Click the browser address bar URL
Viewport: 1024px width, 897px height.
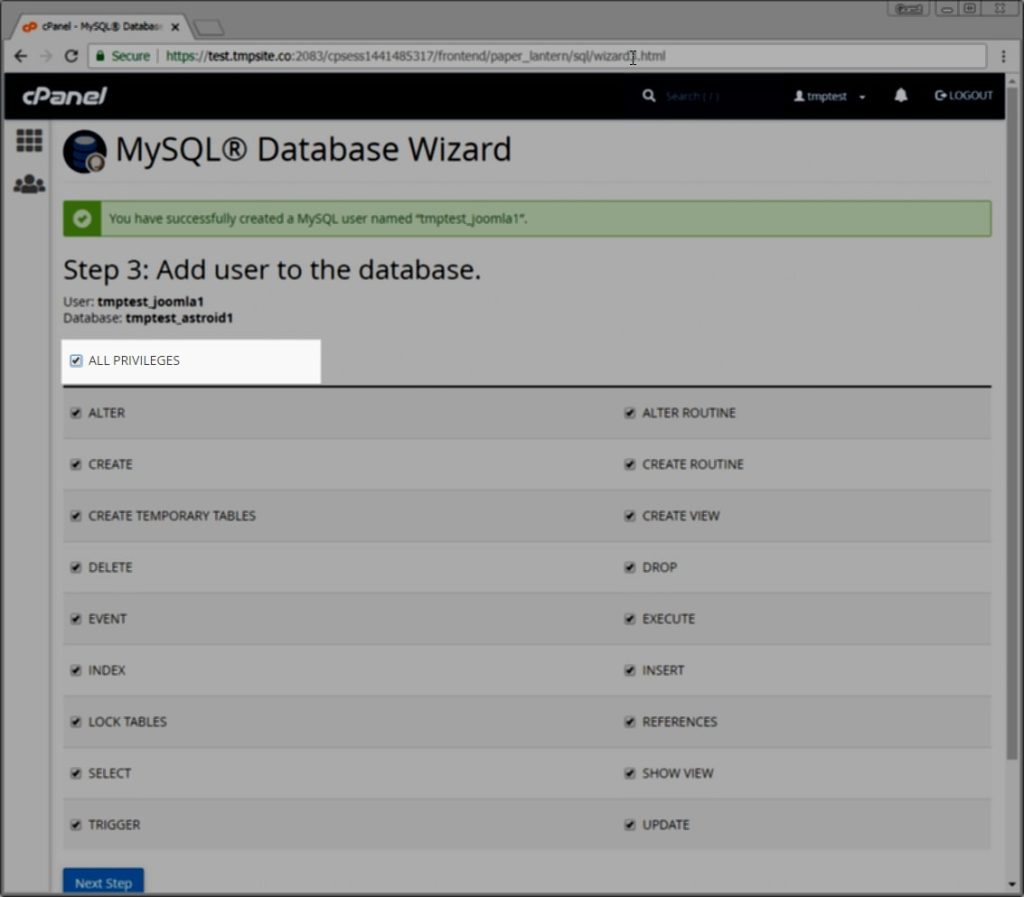(415, 56)
